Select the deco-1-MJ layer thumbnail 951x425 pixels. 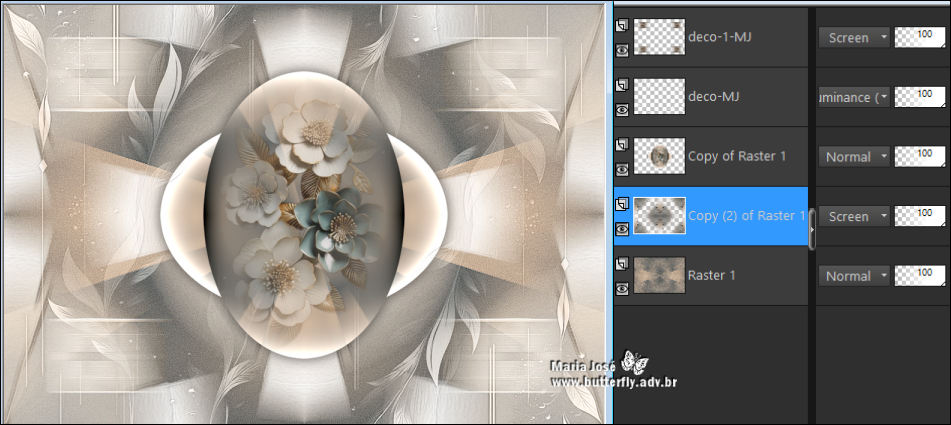(659, 37)
